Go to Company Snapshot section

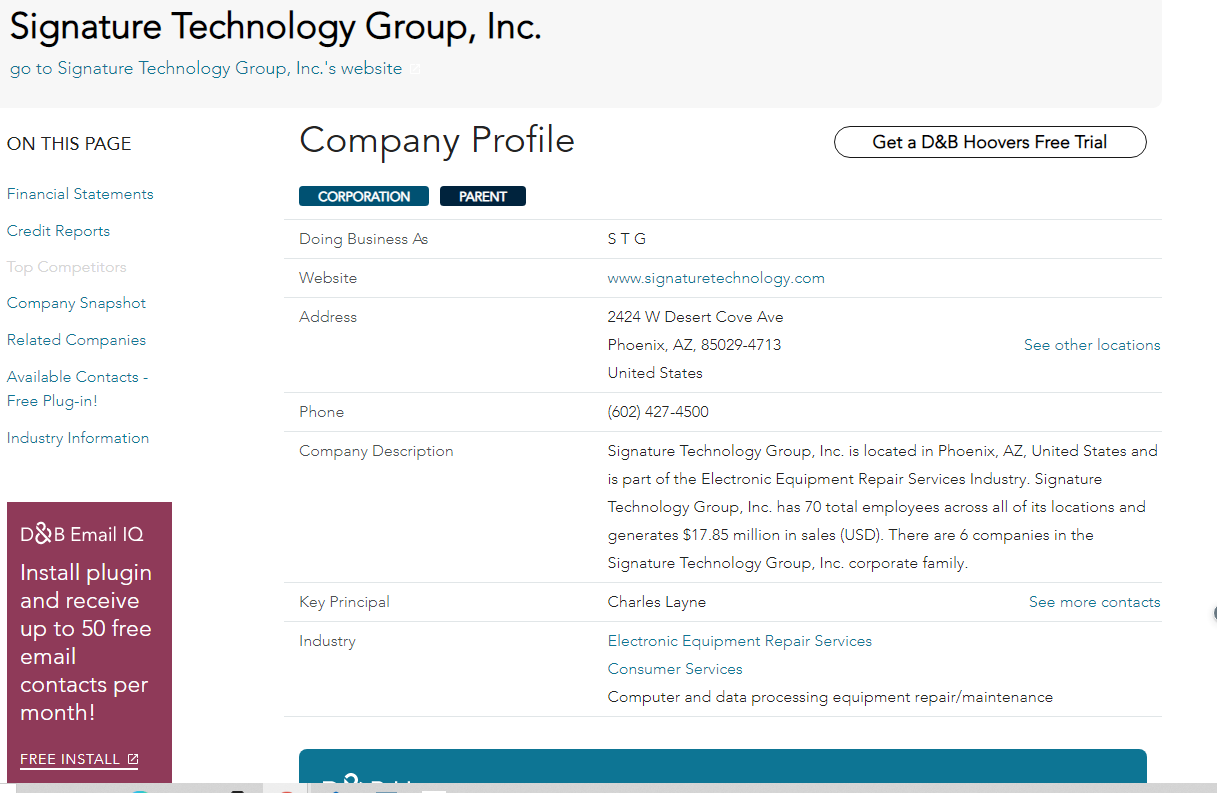click(76, 303)
